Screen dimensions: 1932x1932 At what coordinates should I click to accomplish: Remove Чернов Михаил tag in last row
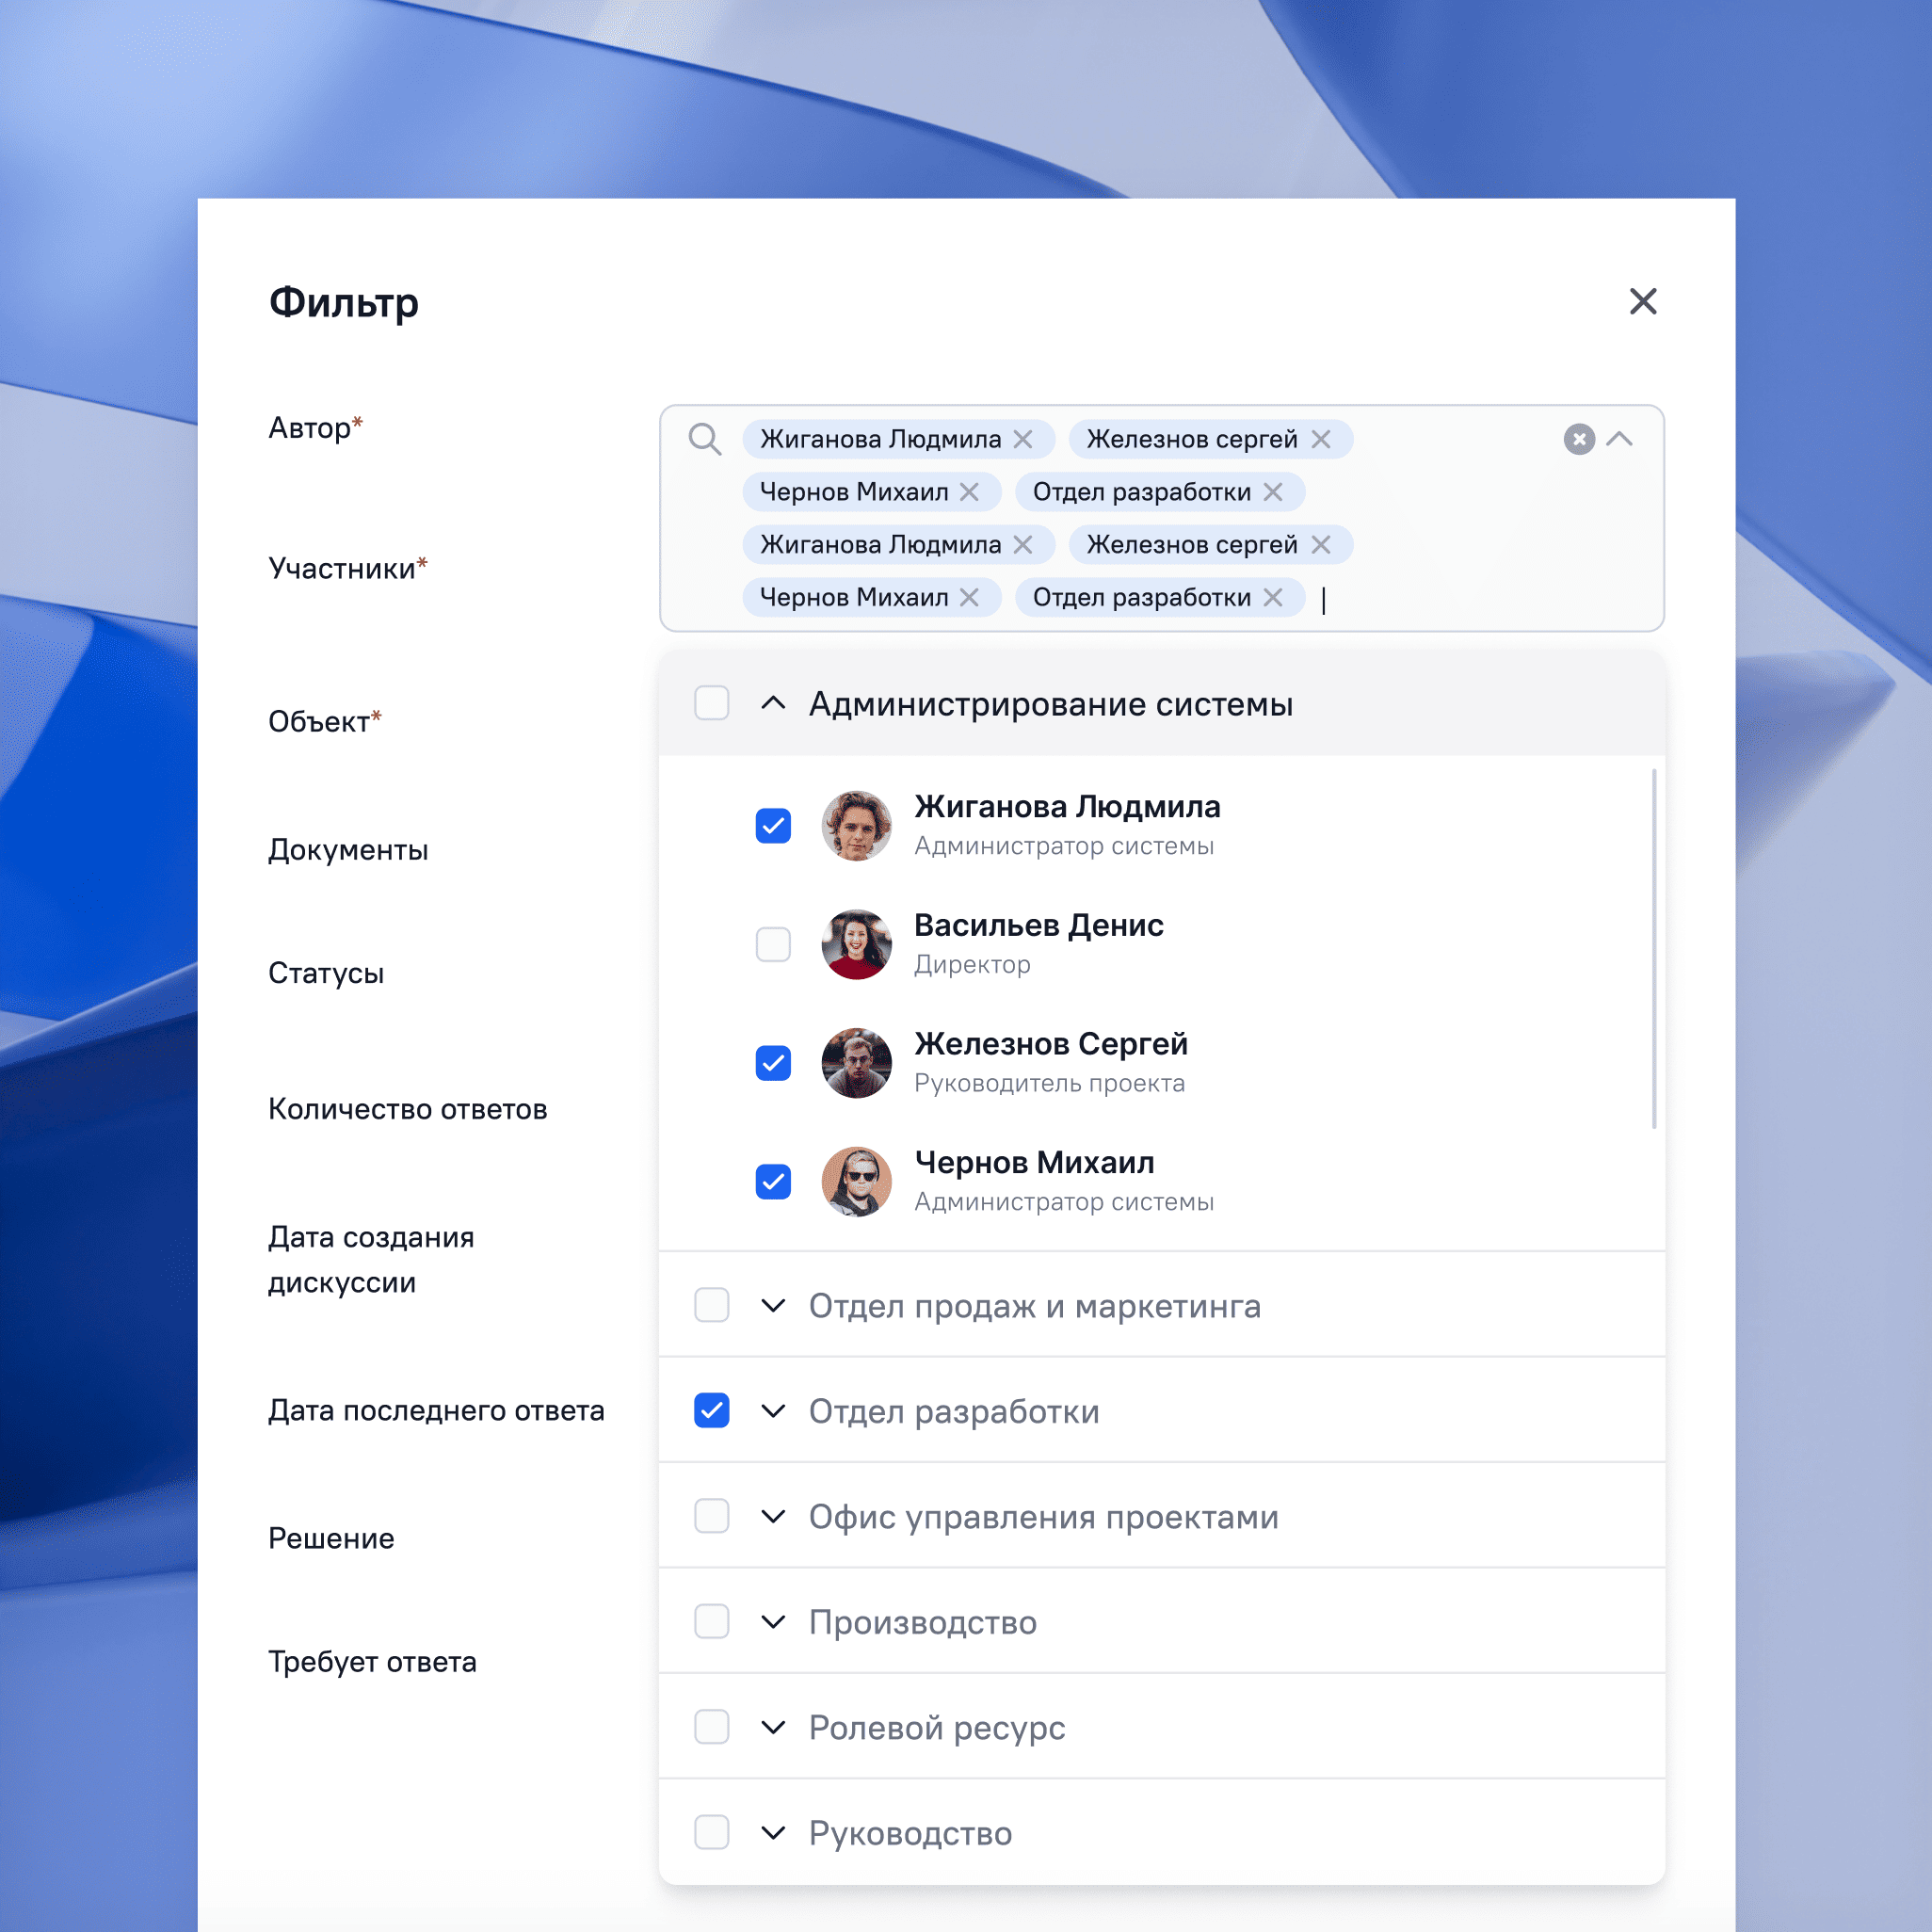click(x=969, y=597)
